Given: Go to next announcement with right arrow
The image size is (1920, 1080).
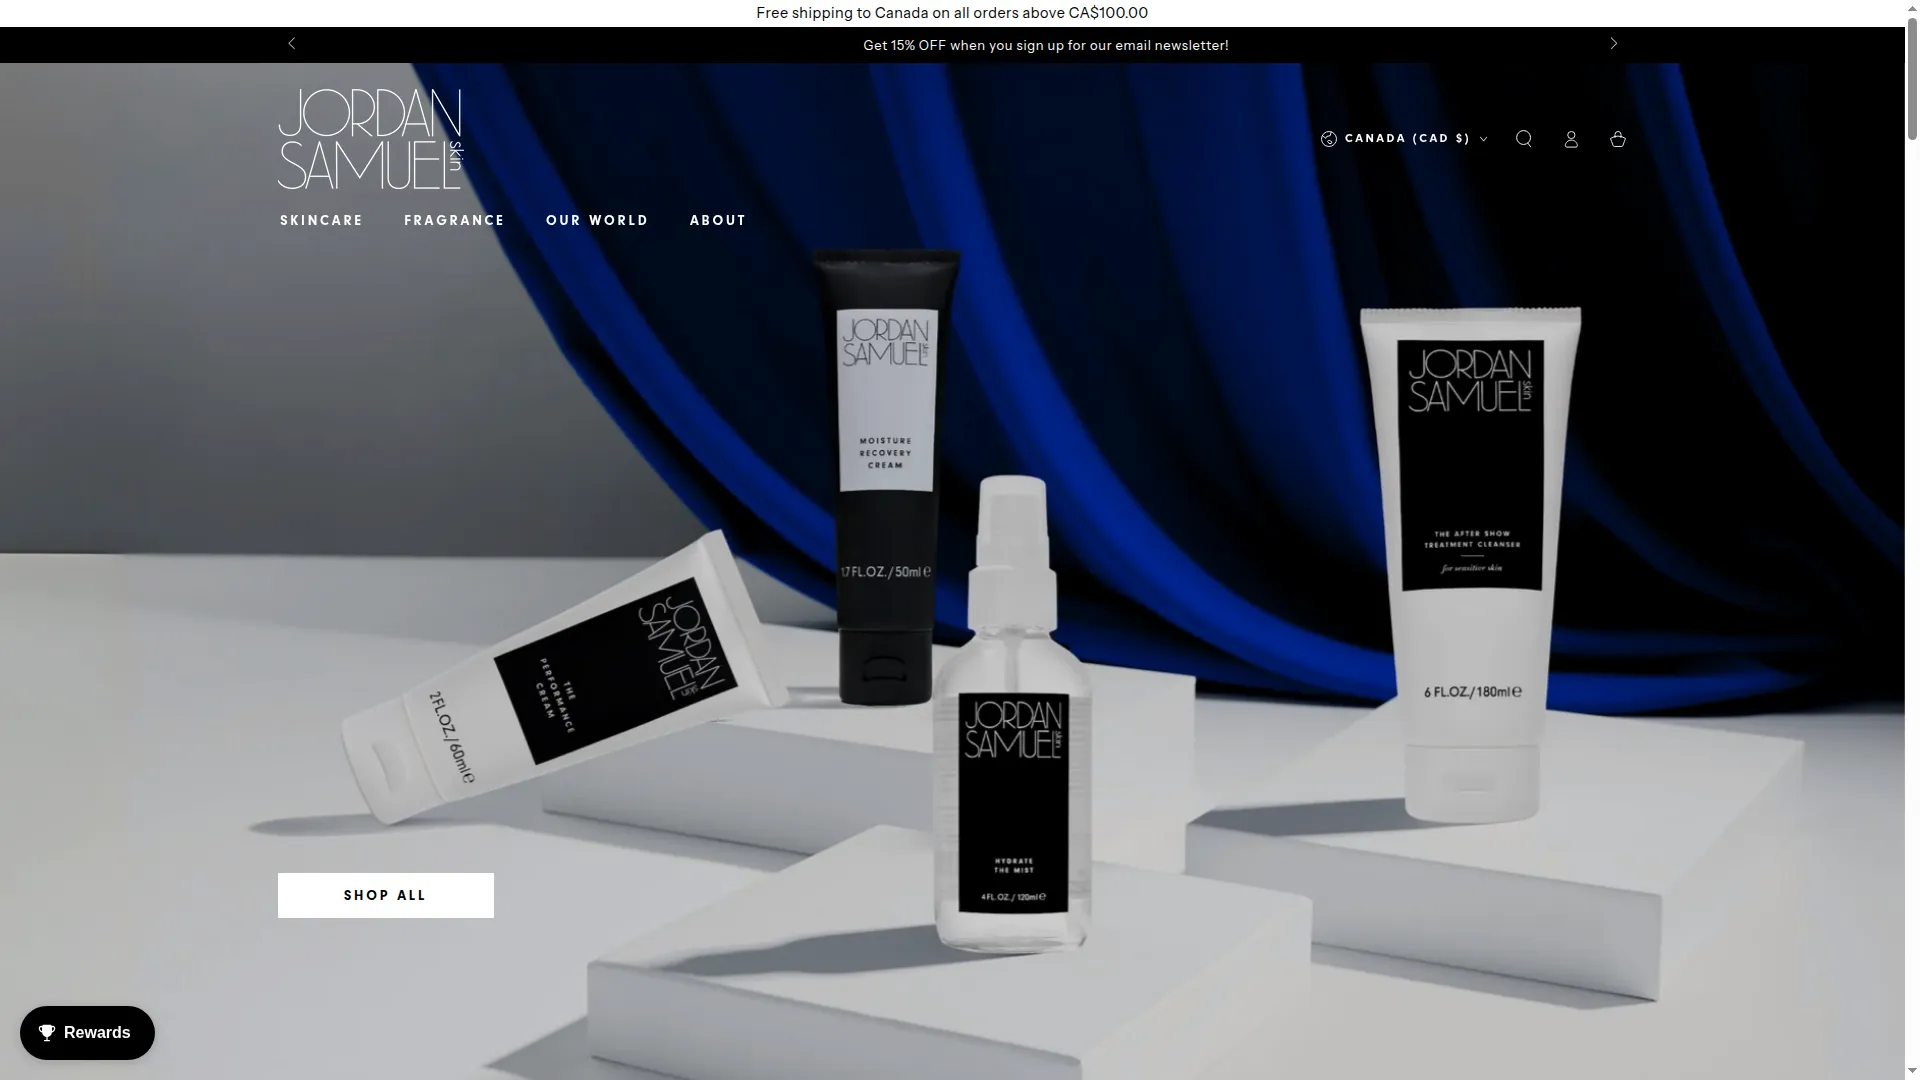Looking at the screenshot, I should [x=1613, y=44].
